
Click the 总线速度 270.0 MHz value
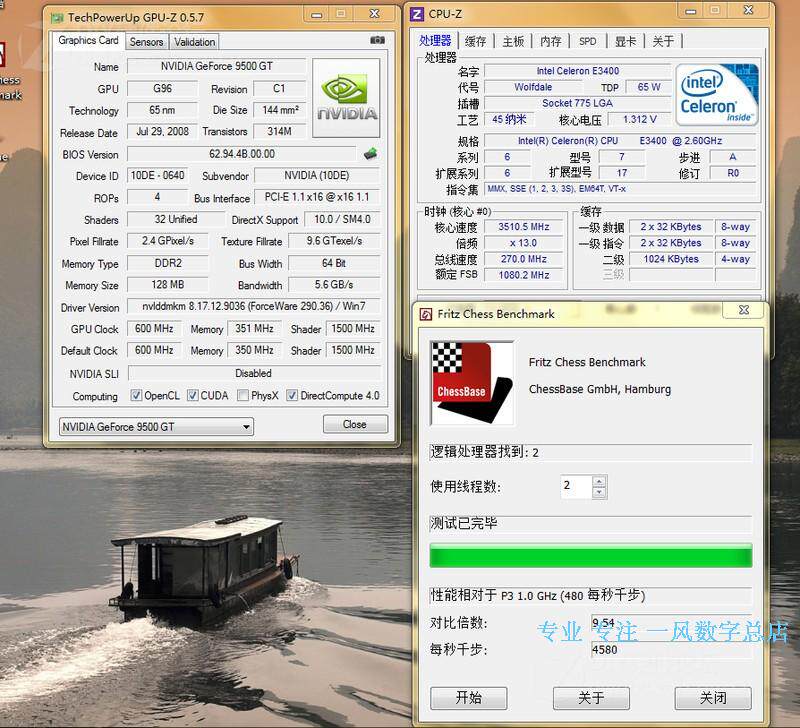[x=523, y=259]
